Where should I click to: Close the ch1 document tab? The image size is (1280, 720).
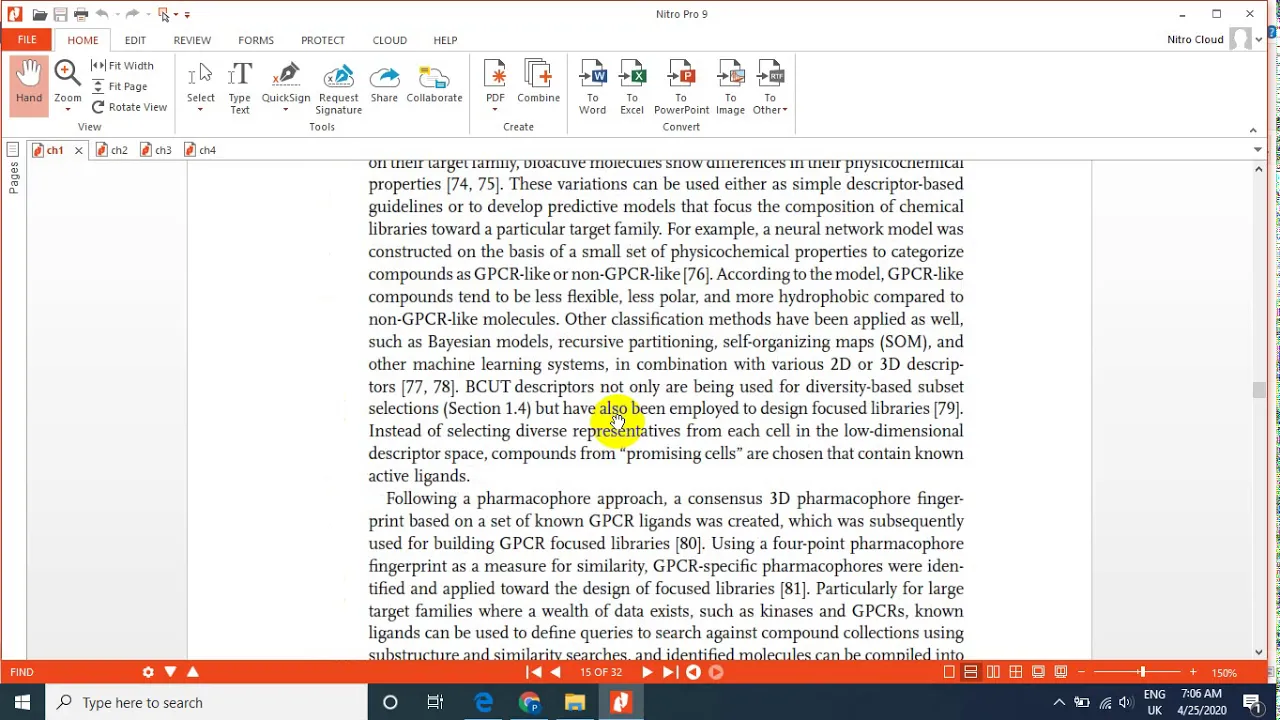[x=78, y=151]
